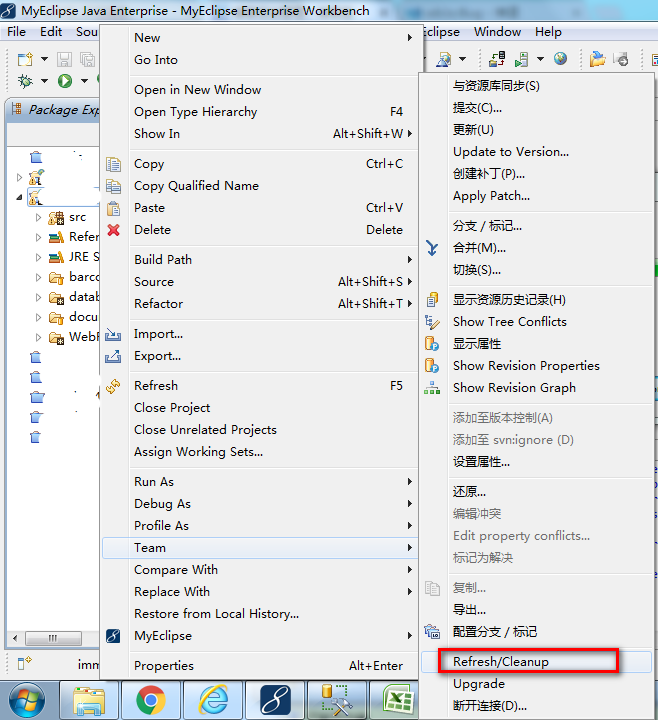Click the globe web browser toolbar icon

tap(560, 59)
